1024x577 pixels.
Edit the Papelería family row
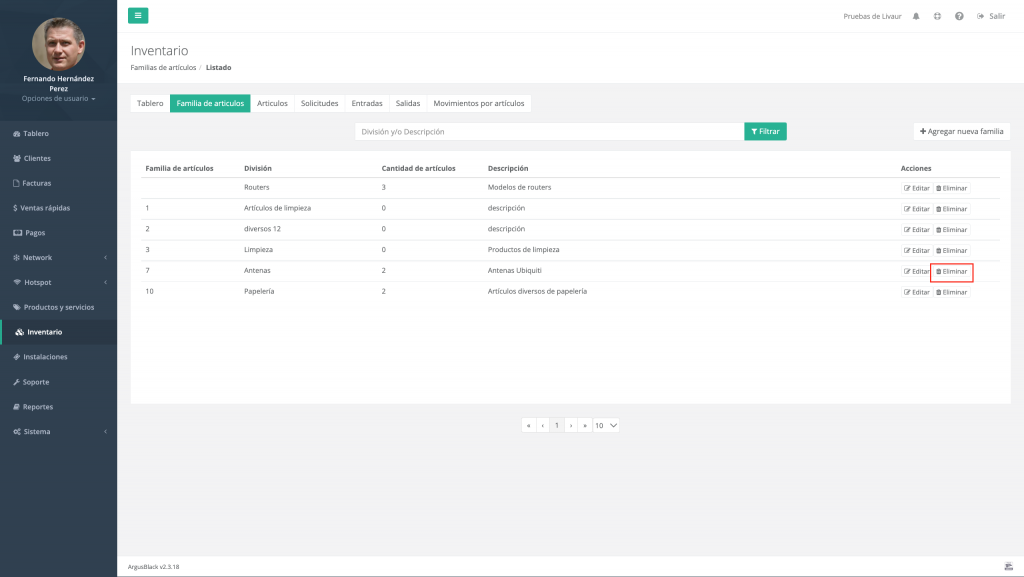[x=917, y=292]
